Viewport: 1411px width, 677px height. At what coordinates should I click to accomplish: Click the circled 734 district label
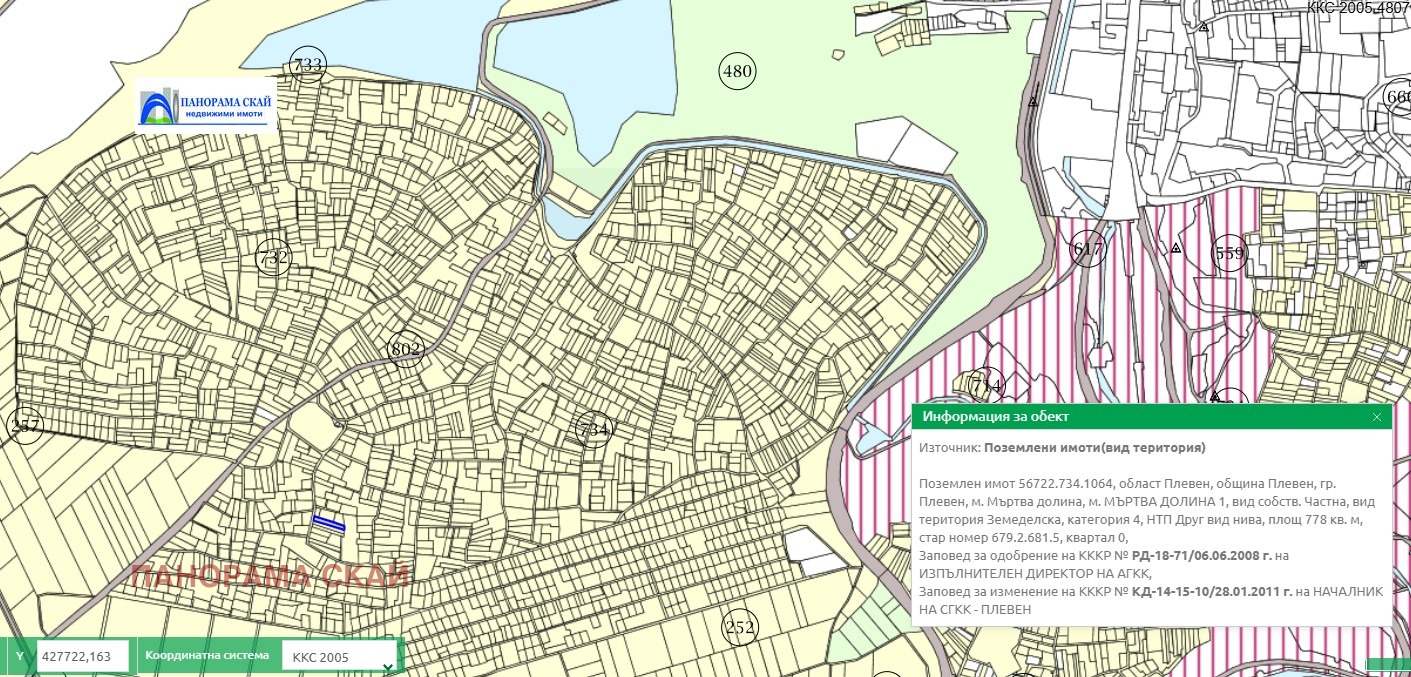point(594,430)
